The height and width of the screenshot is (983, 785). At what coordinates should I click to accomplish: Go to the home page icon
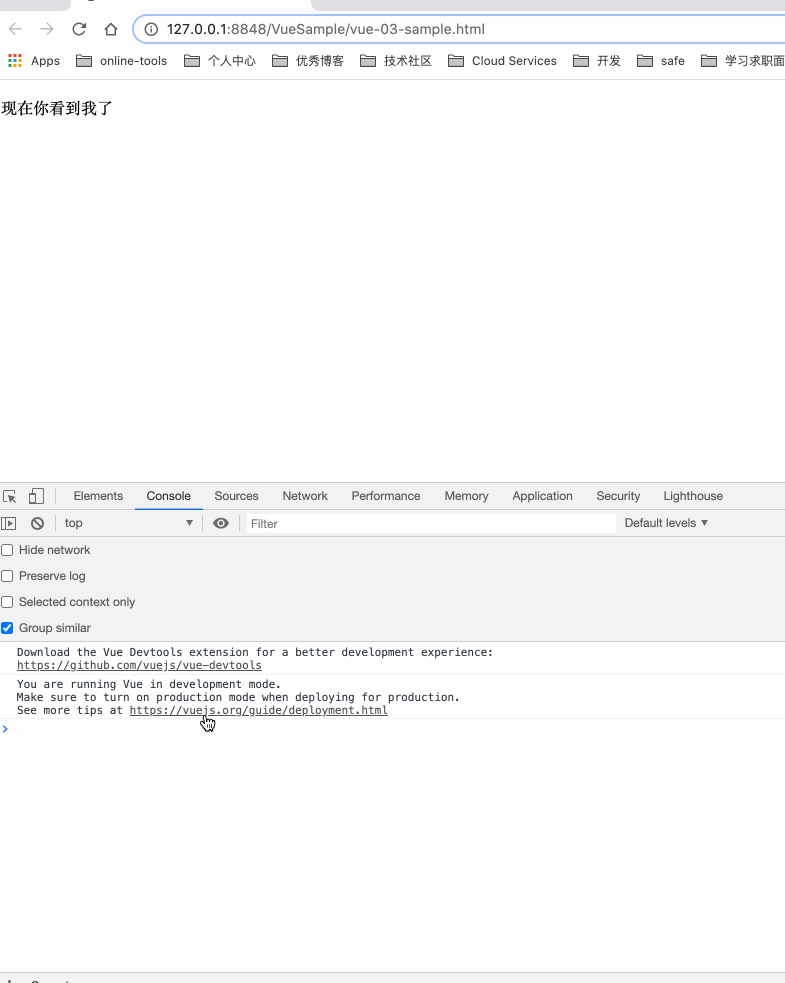pyautogui.click(x=111, y=29)
